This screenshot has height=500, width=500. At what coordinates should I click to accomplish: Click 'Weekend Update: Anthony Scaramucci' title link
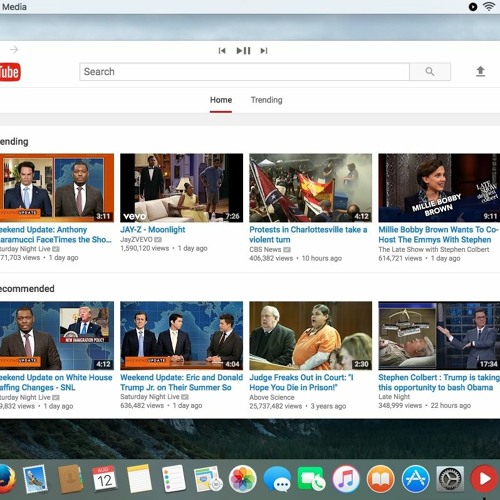click(x=56, y=235)
